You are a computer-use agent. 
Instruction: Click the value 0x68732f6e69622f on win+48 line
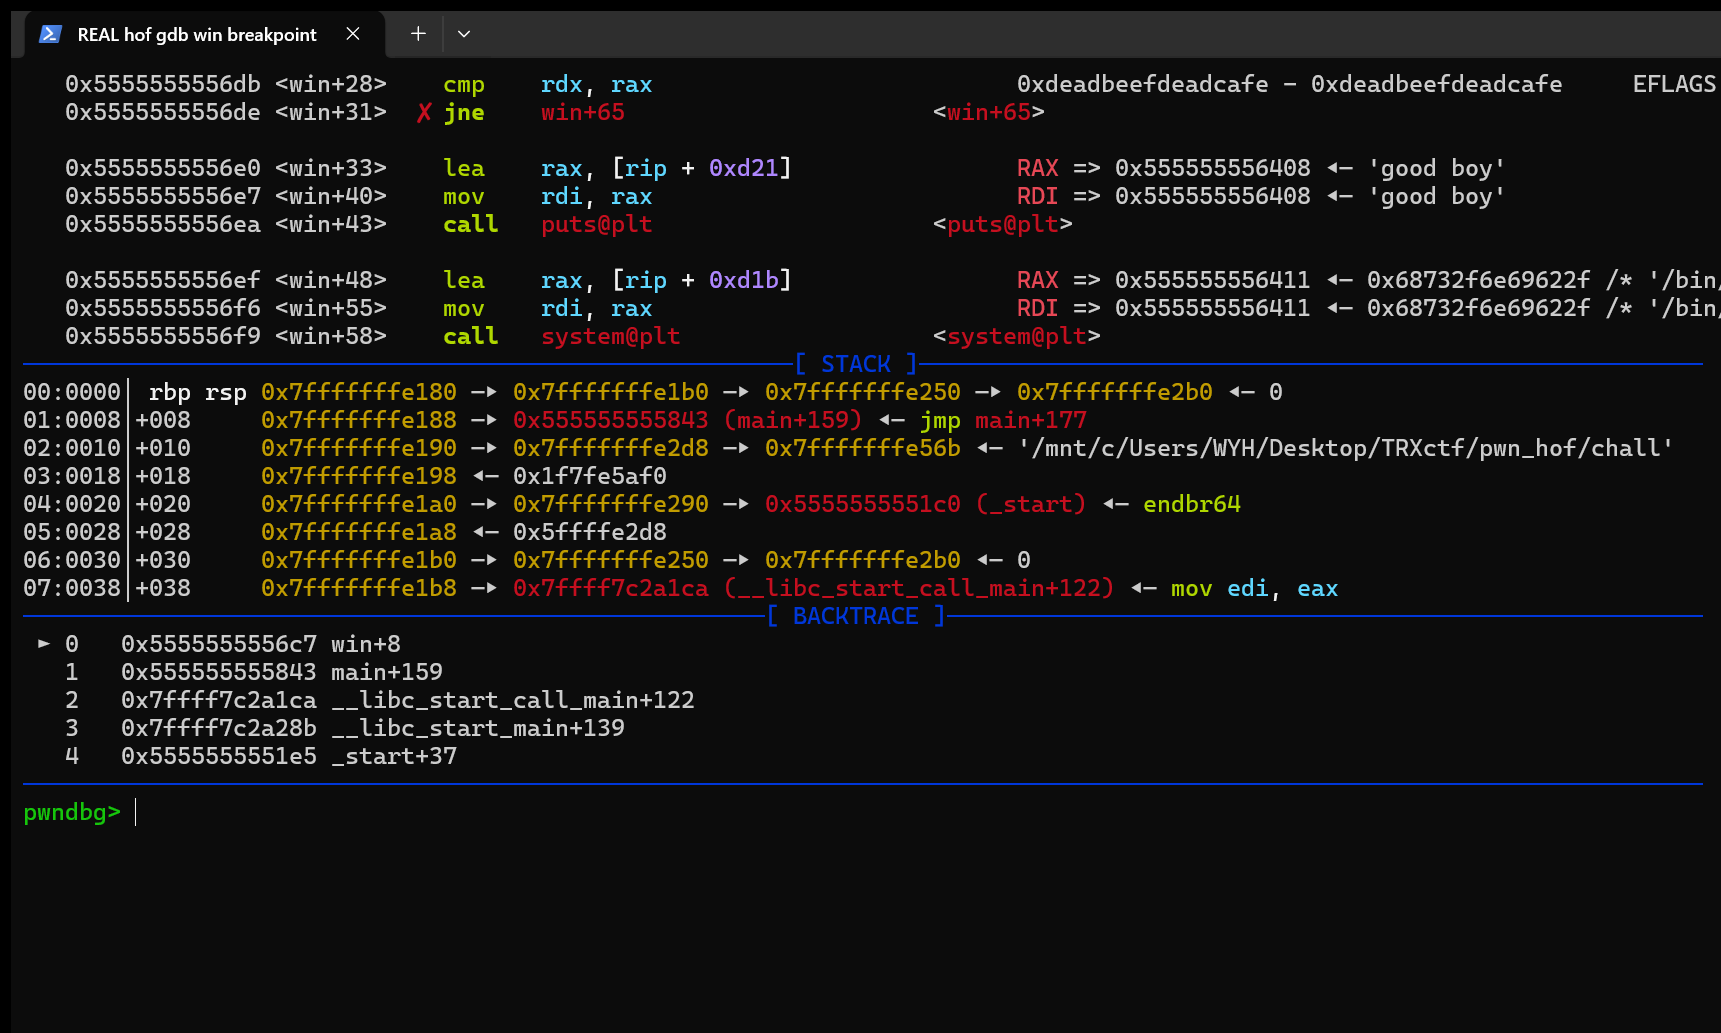click(1478, 281)
